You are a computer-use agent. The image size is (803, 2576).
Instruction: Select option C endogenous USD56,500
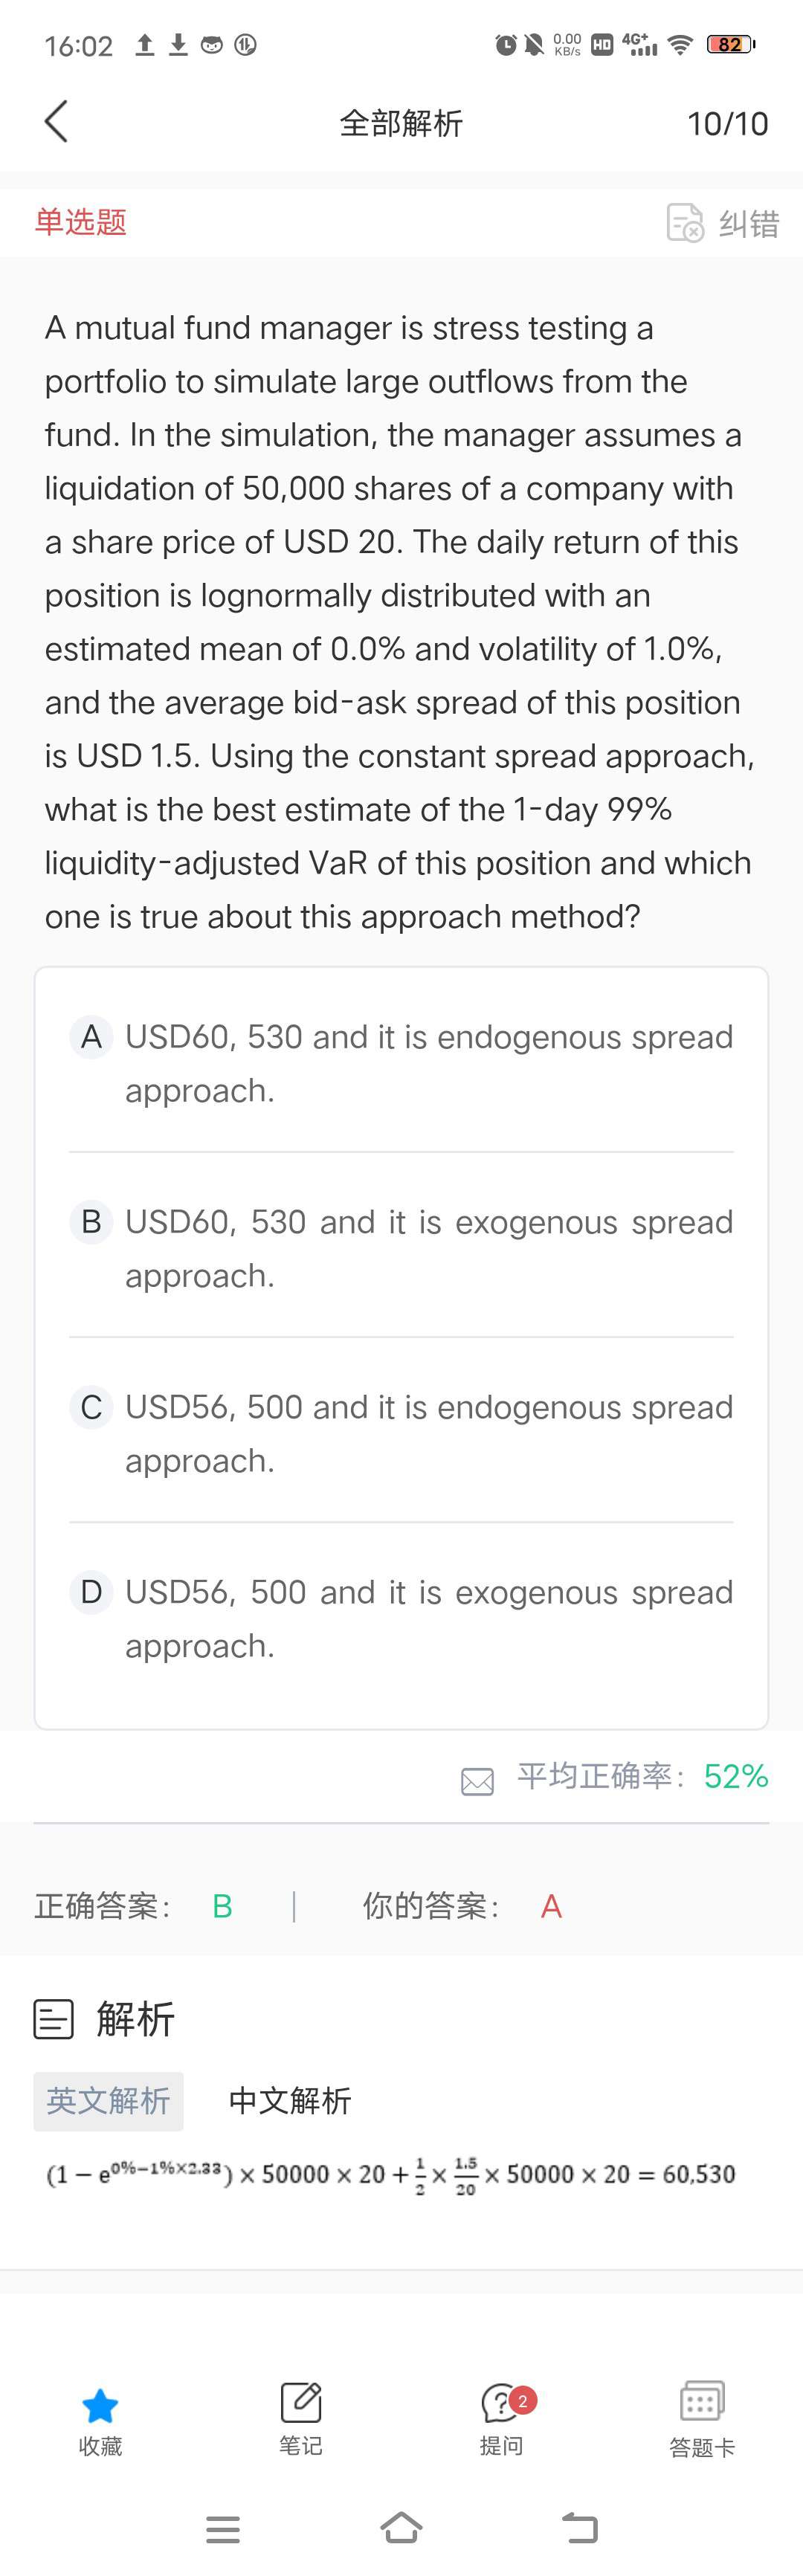pos(401,1433)
